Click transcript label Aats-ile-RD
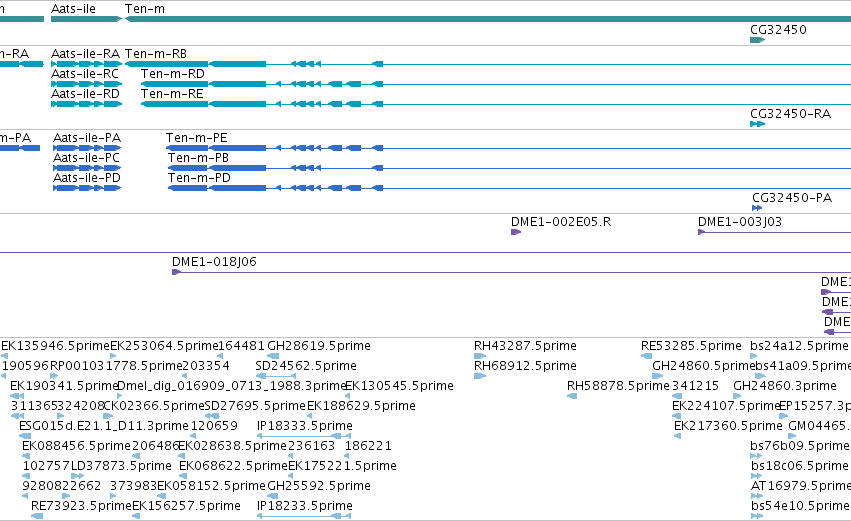 tap(85, 94)
